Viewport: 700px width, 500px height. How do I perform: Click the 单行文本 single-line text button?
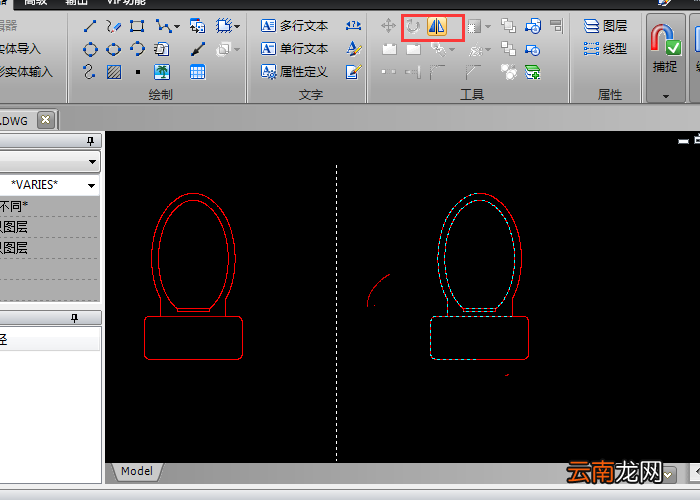pos(295,49)
